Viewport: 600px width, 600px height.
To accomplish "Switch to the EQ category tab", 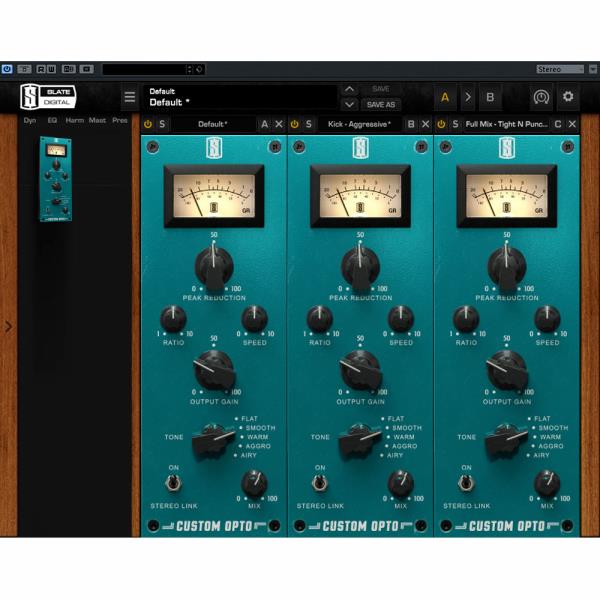I will click(52, 120).
